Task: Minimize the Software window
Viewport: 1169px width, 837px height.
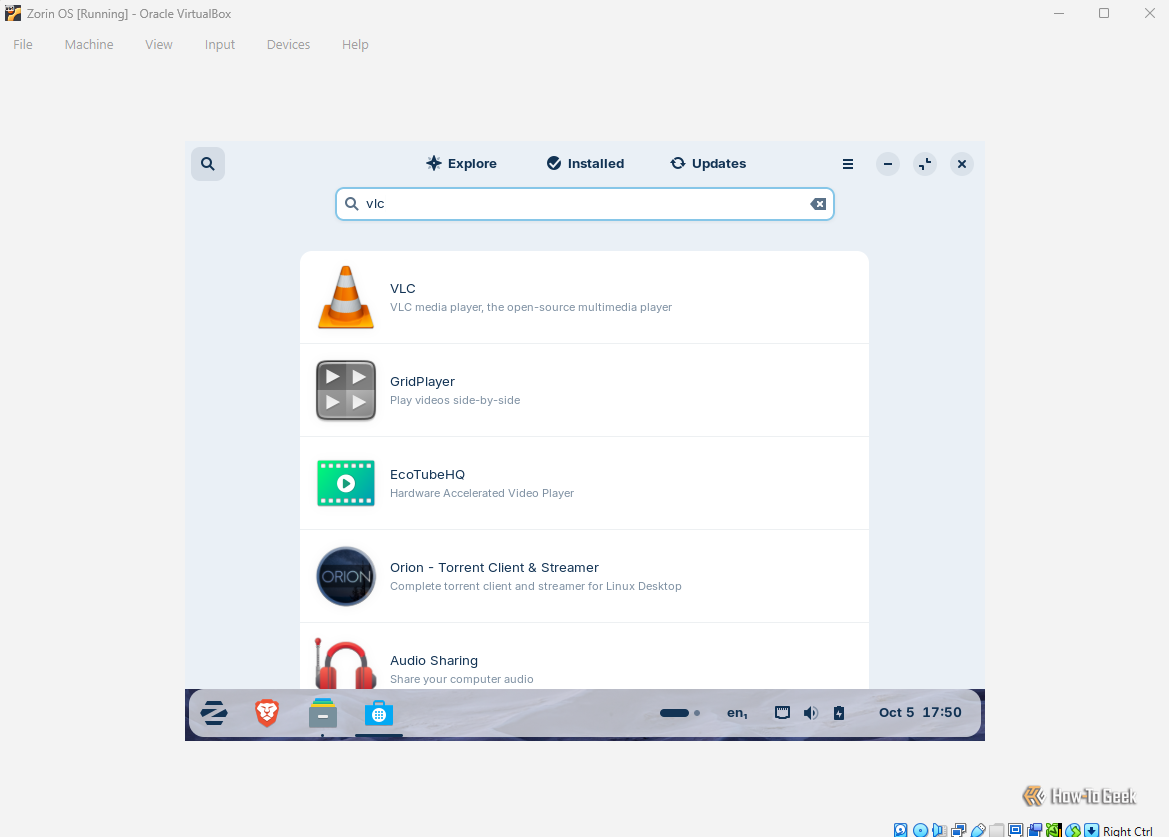Action: (887, 164)
